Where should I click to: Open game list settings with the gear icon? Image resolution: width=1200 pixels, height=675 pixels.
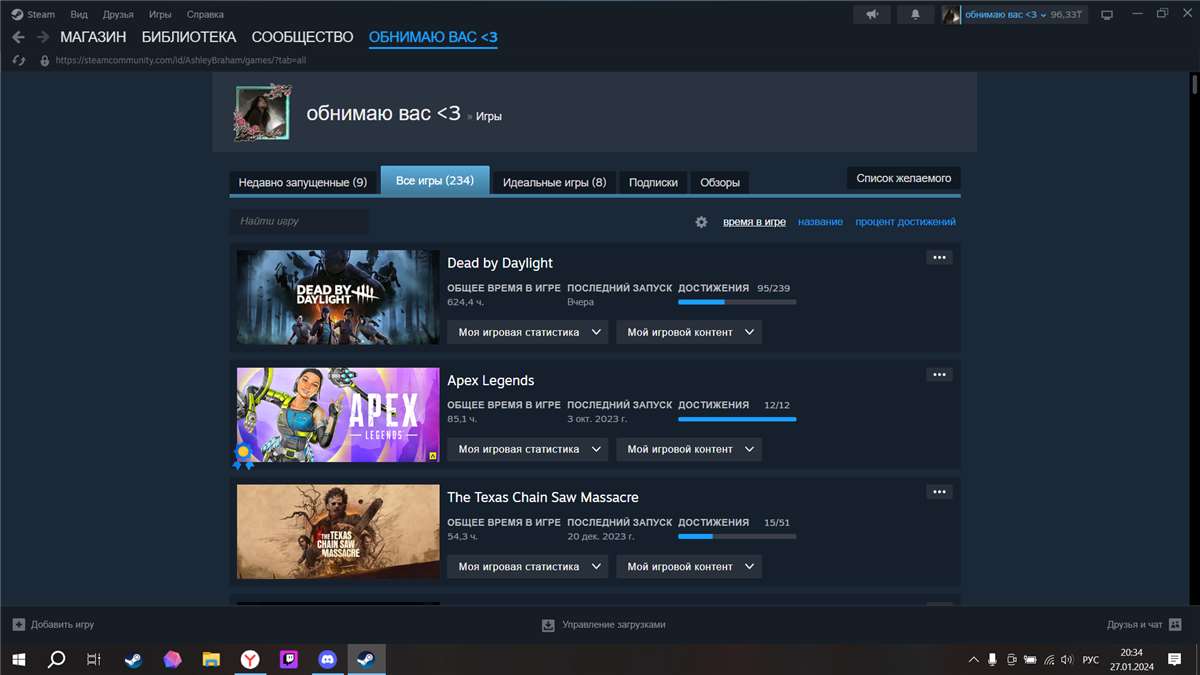pyautogui.click(x=701, y=222)
